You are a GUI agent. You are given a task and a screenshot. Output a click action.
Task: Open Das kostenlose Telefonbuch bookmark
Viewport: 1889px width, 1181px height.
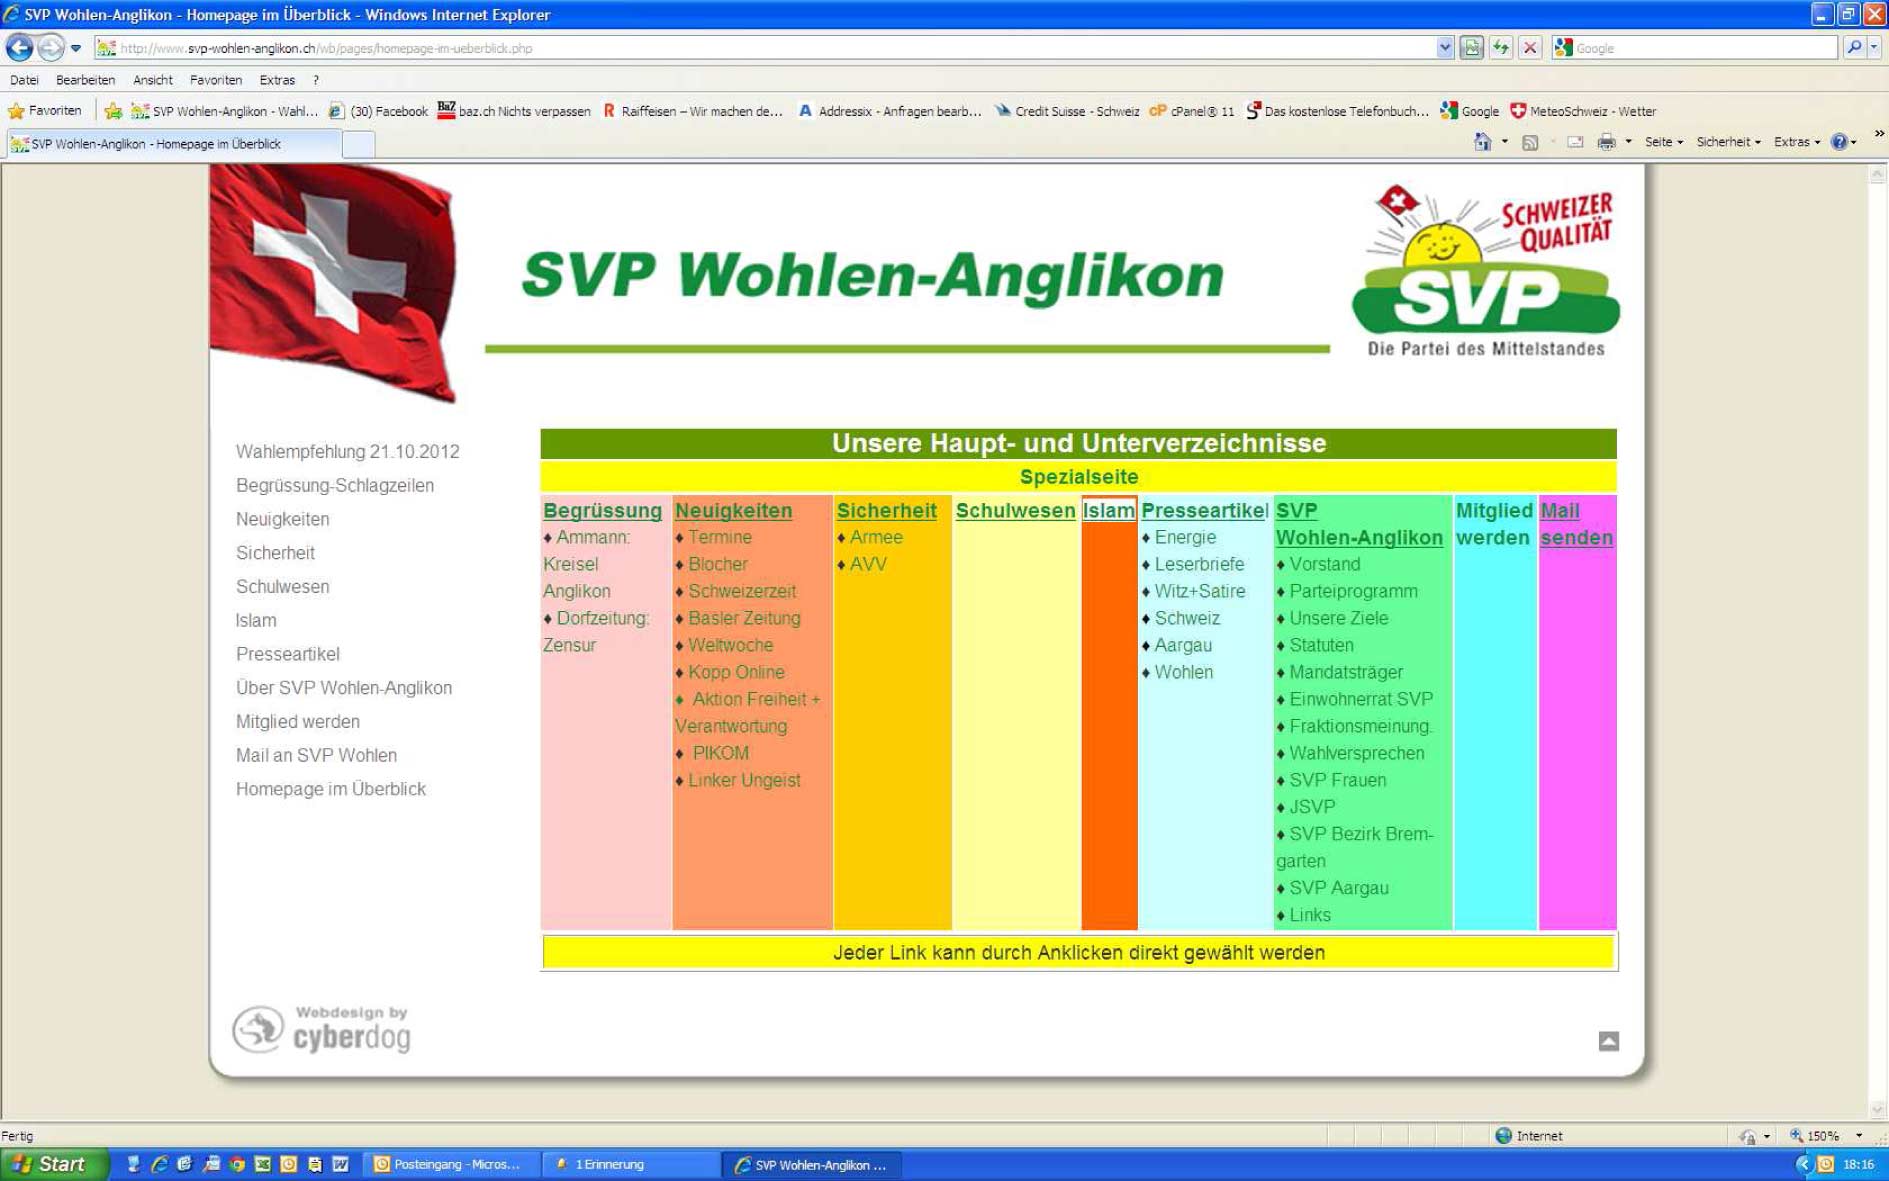click(x=1337, y=111)
